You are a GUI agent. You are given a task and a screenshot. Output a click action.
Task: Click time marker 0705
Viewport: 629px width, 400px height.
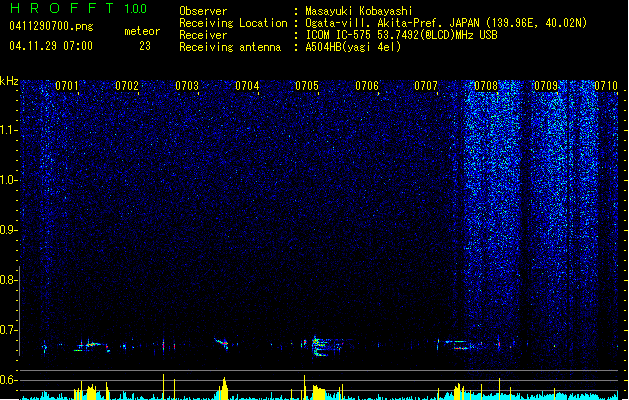pyautogui.click(x=307, y=86)
